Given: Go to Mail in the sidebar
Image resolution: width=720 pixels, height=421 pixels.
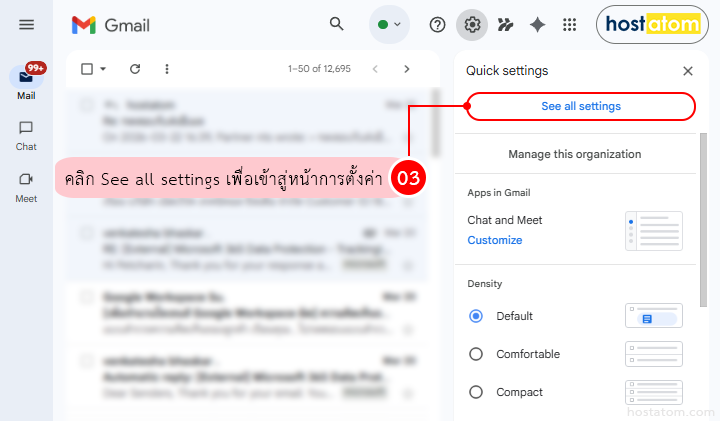Looking at the screenshot, I should click(26, 83).
